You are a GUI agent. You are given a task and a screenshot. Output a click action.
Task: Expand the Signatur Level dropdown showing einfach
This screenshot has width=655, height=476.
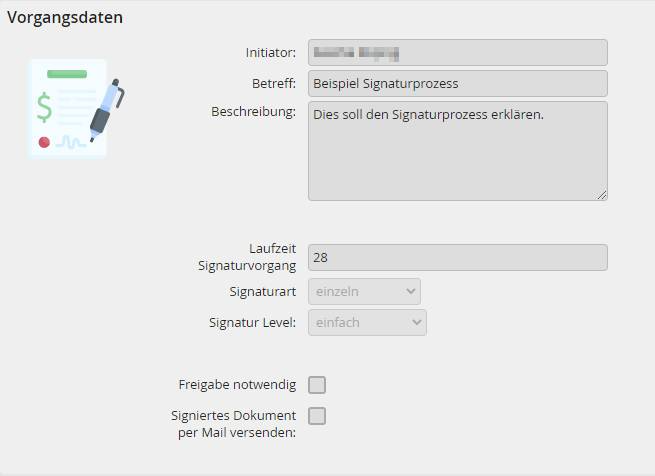367,322
